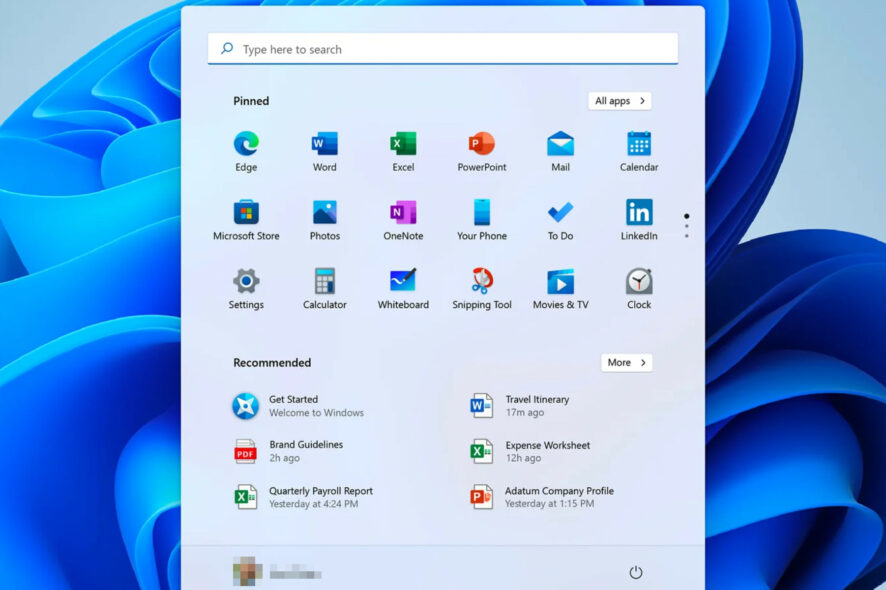This screenshot has height=590, width=886.
Task: Open Expense Worksheet file
Action: [530, 452]
